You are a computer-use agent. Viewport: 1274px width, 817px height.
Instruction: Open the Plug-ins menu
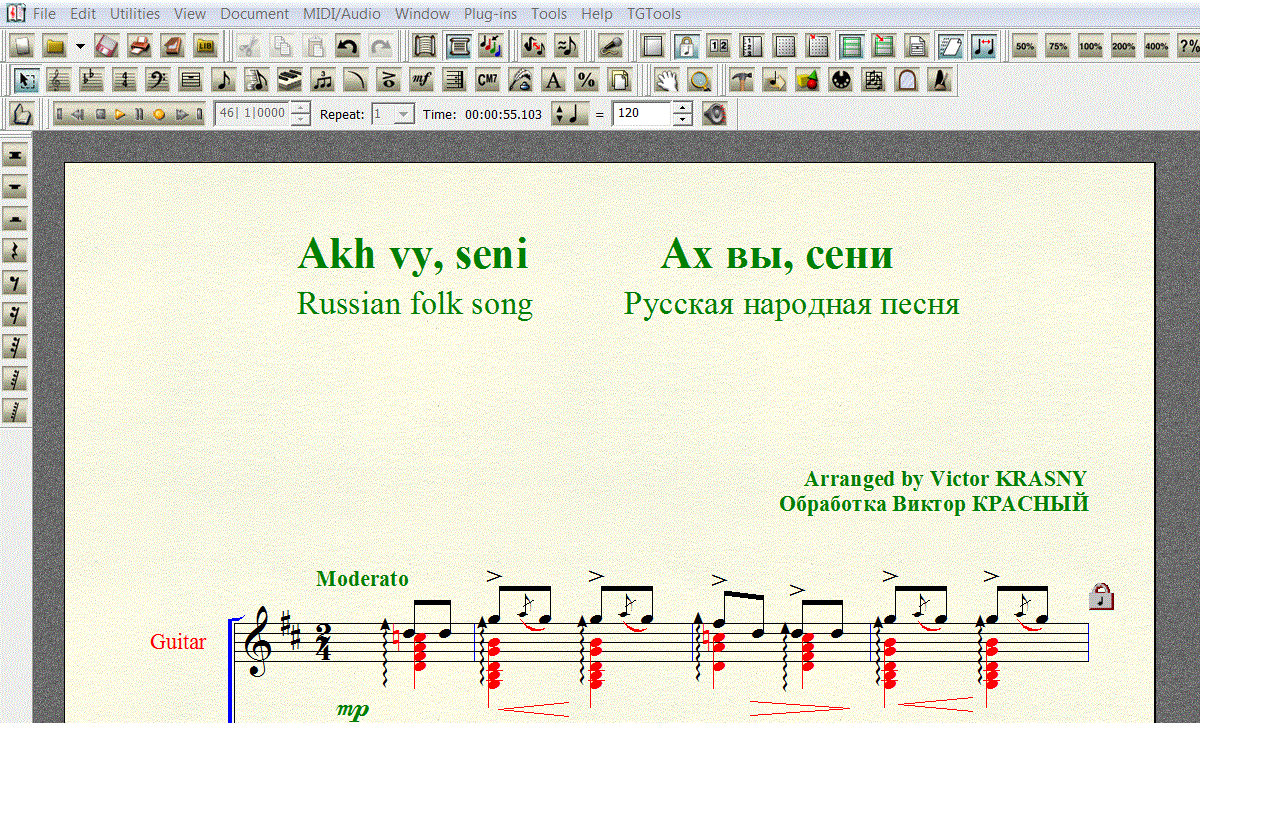tap(490, 14)
